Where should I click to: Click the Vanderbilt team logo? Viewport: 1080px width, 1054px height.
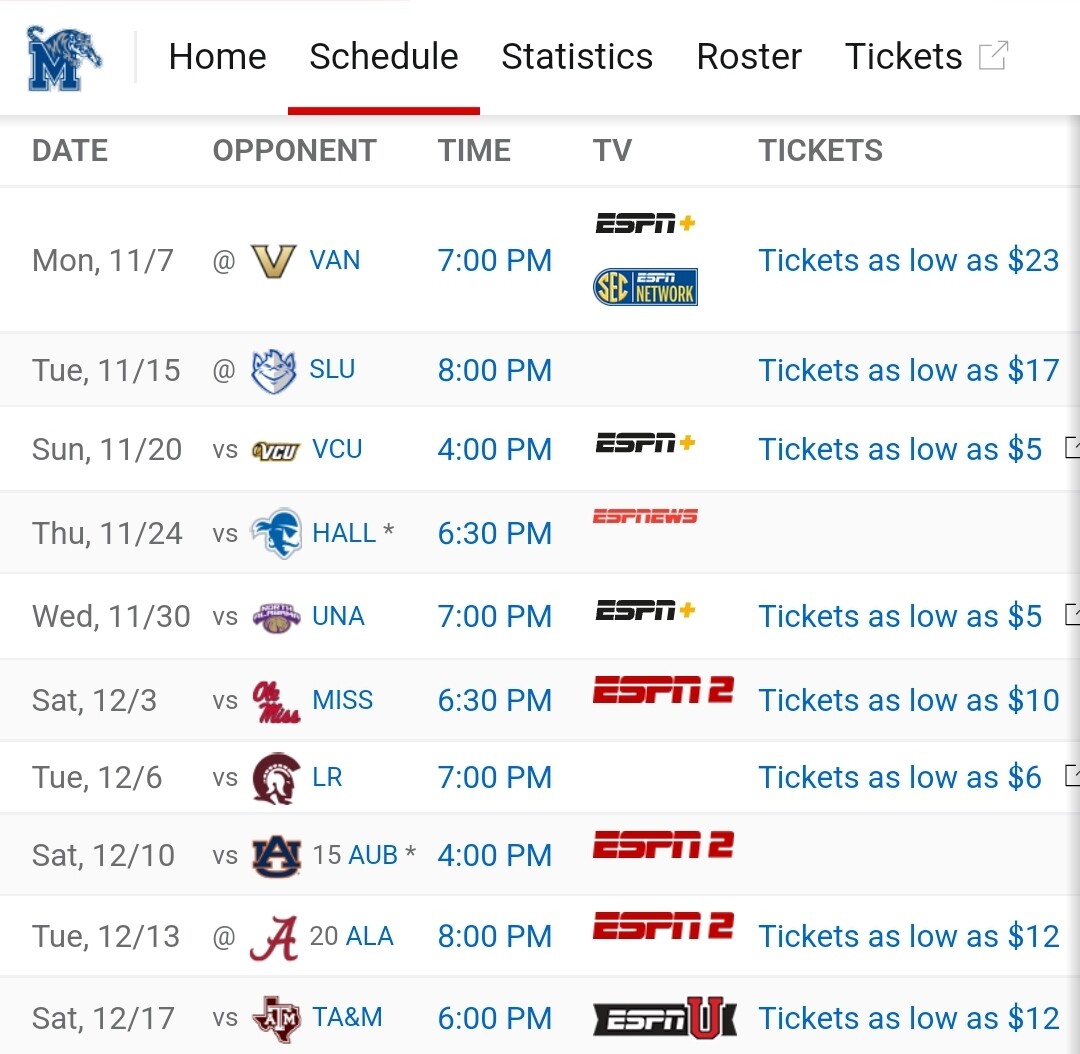click(x=273, y=261)
